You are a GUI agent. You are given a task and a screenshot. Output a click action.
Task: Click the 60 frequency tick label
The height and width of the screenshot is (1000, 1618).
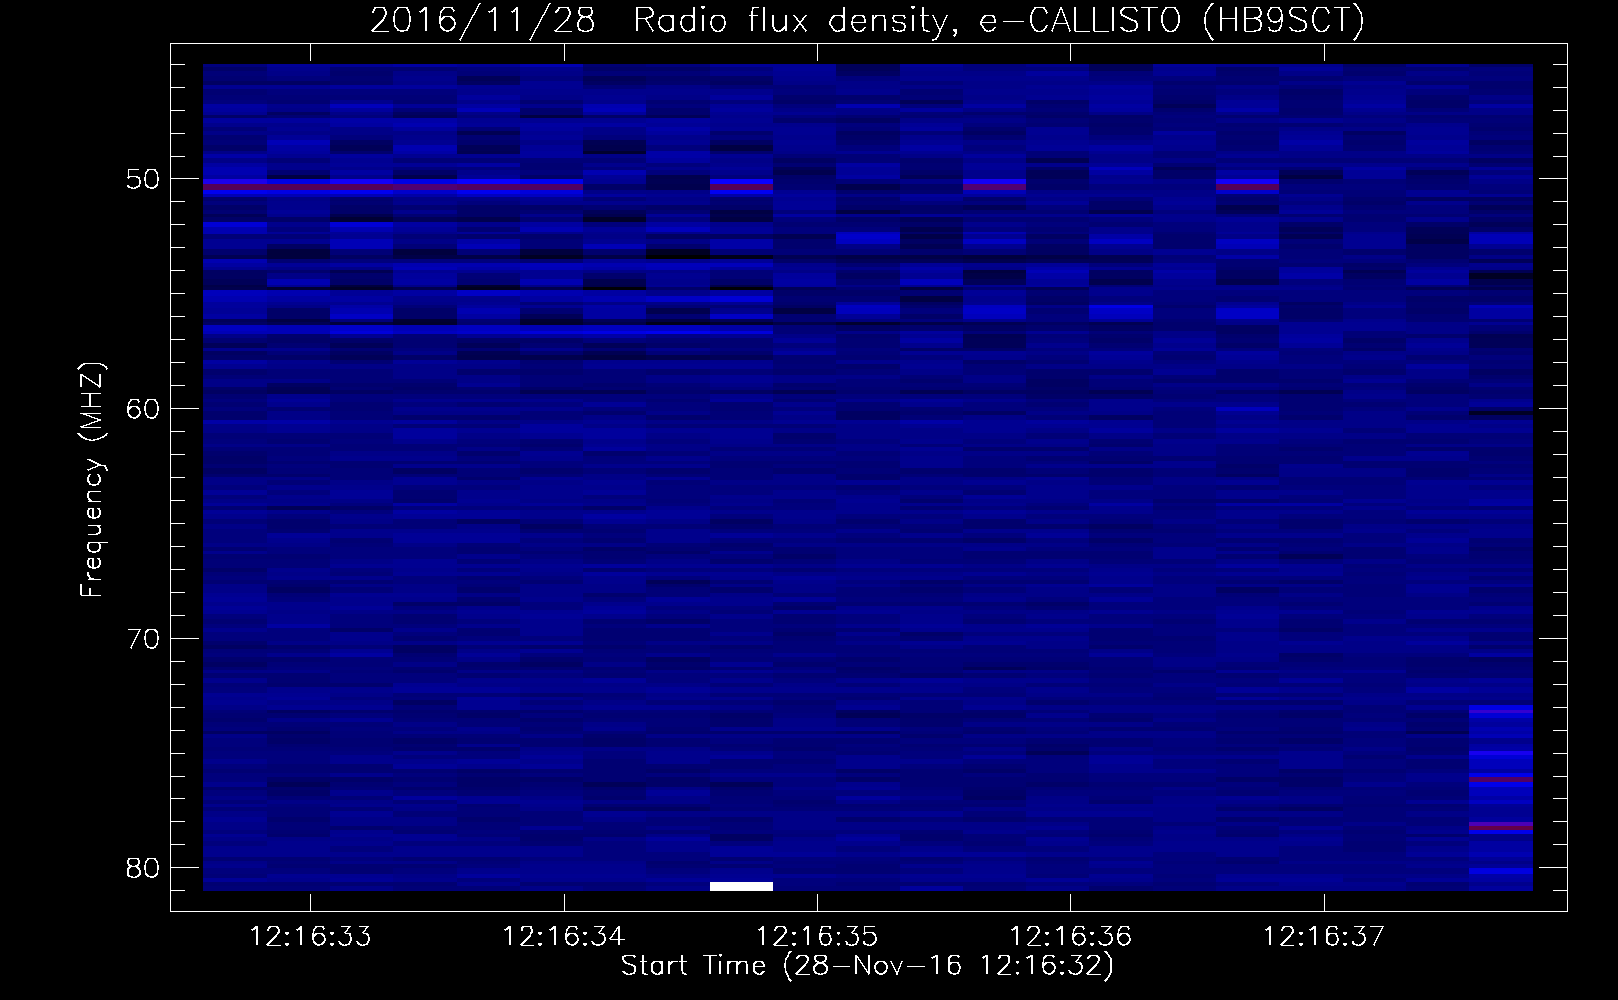[143, 409]
